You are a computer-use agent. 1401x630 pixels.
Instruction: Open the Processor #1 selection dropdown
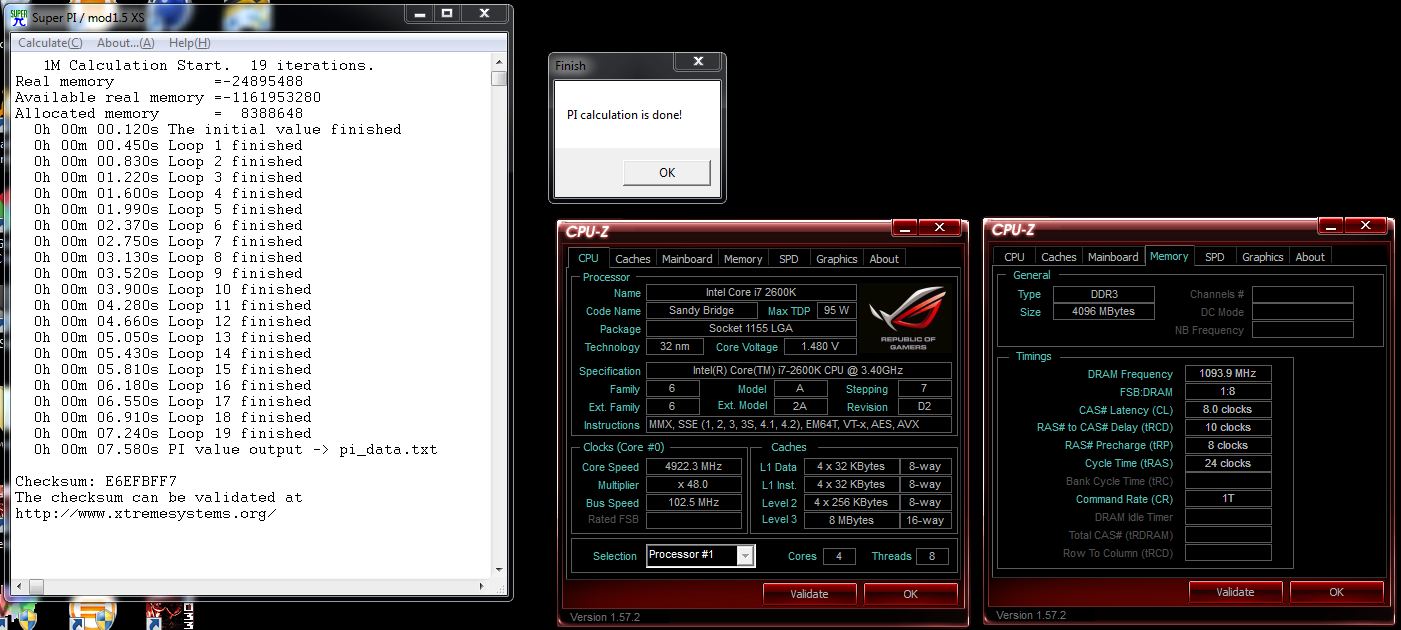(x=745, y=556)
